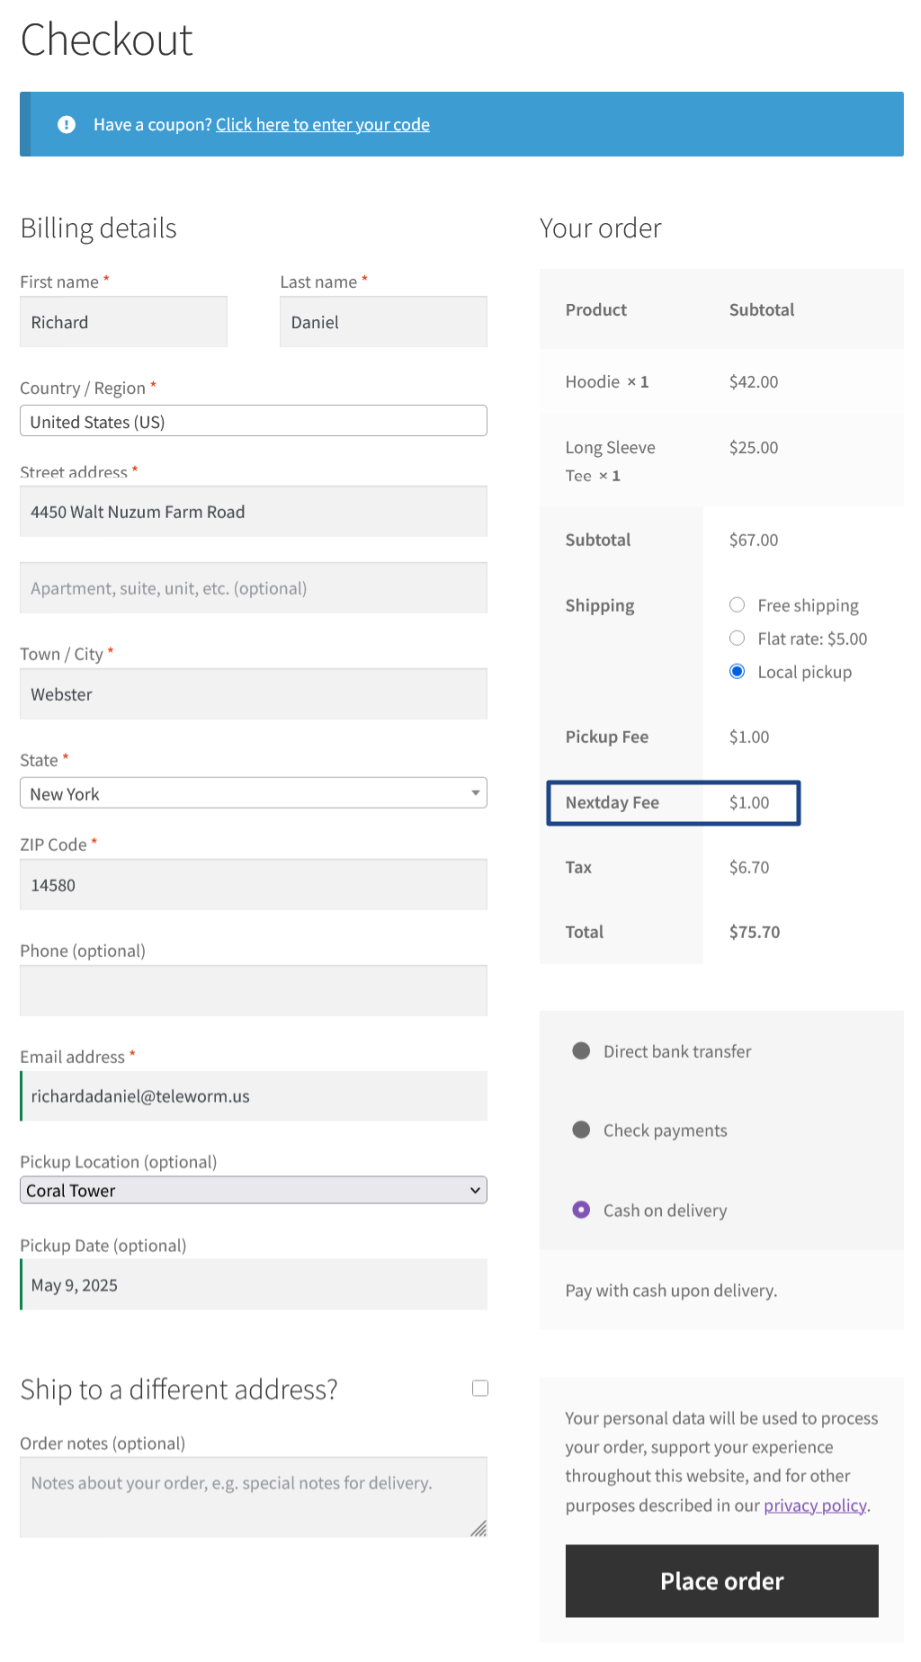
Task: Select Check payments method
Action: pyautogui.click(x=581, y=1130)
